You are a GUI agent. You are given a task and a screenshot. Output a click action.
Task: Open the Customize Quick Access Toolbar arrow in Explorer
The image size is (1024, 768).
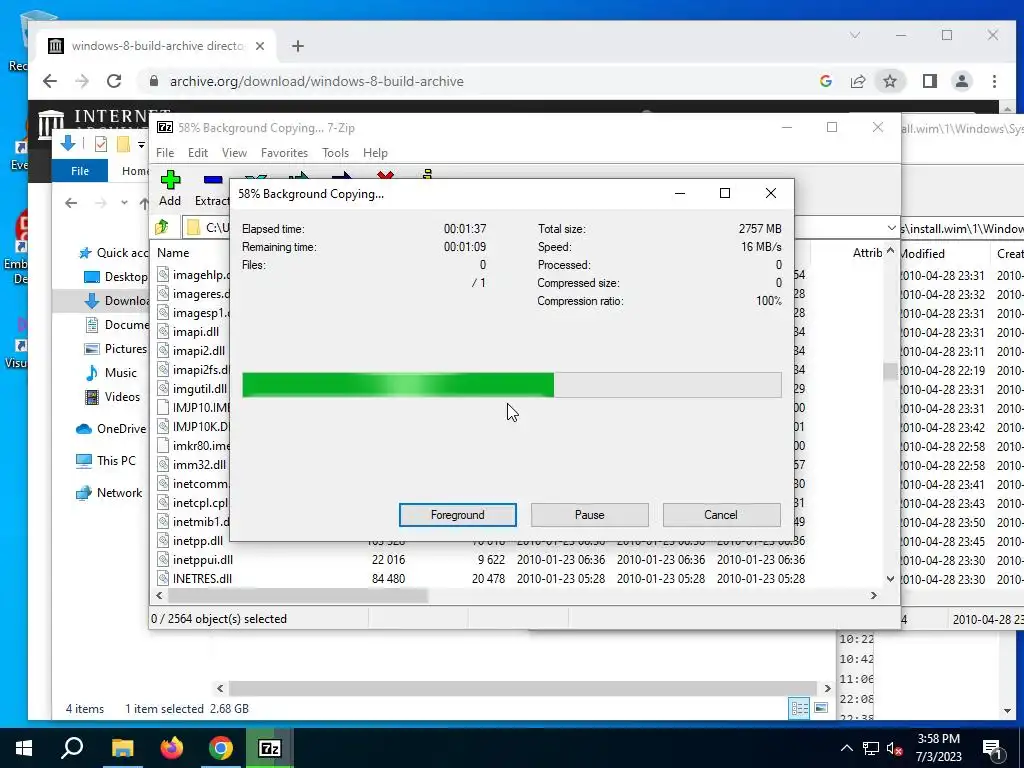tap(141, 144)
